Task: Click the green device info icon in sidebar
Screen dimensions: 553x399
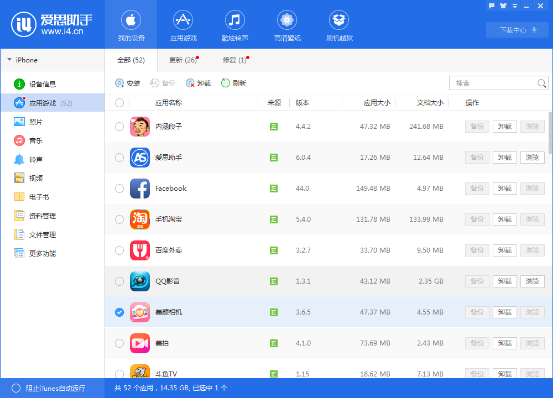Action: (x=19, y=84)
